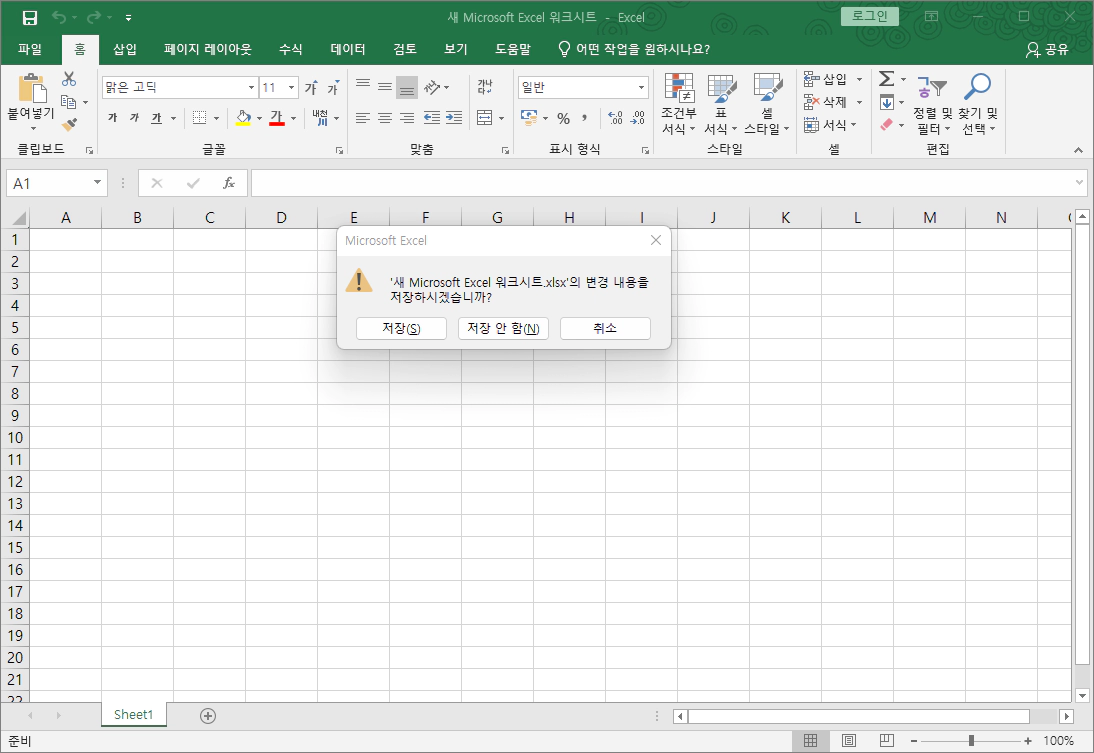Viewport: 1094px width, 753px height.
Task: Click the insert function fx icon
Action: pos(228,184)
